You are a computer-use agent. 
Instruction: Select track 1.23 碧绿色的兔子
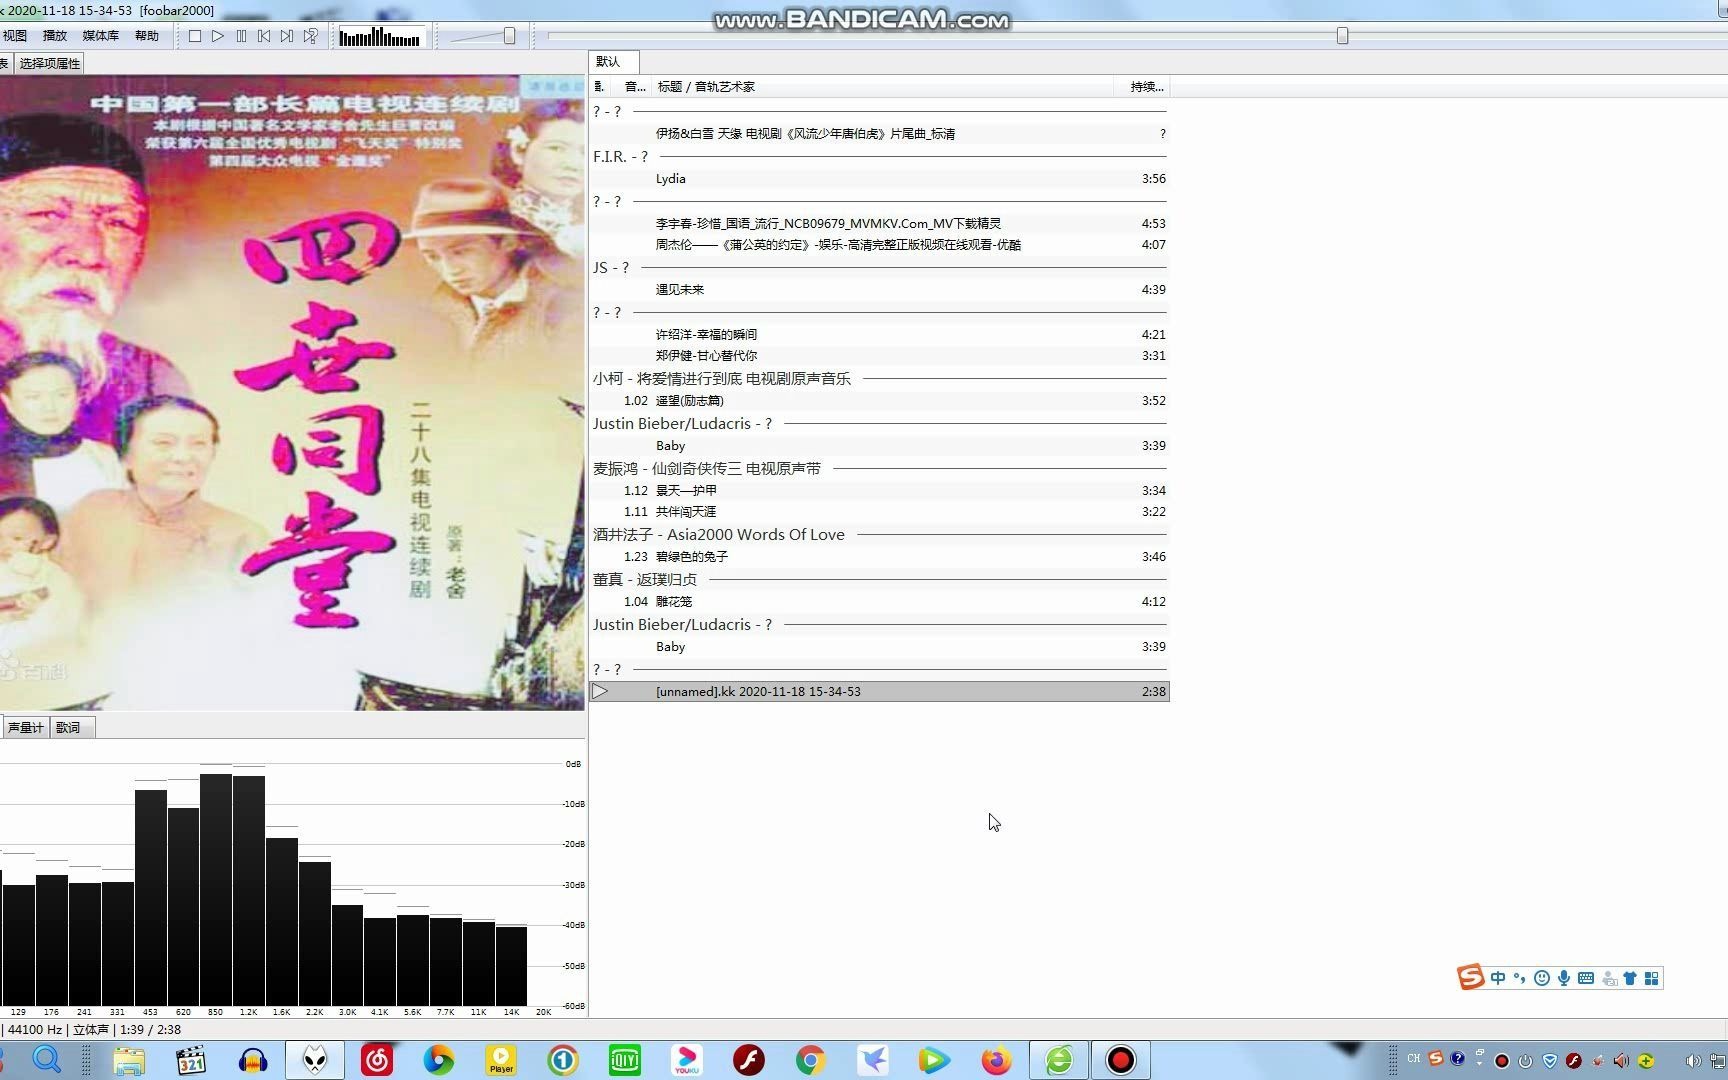click(x=879, y=557)
